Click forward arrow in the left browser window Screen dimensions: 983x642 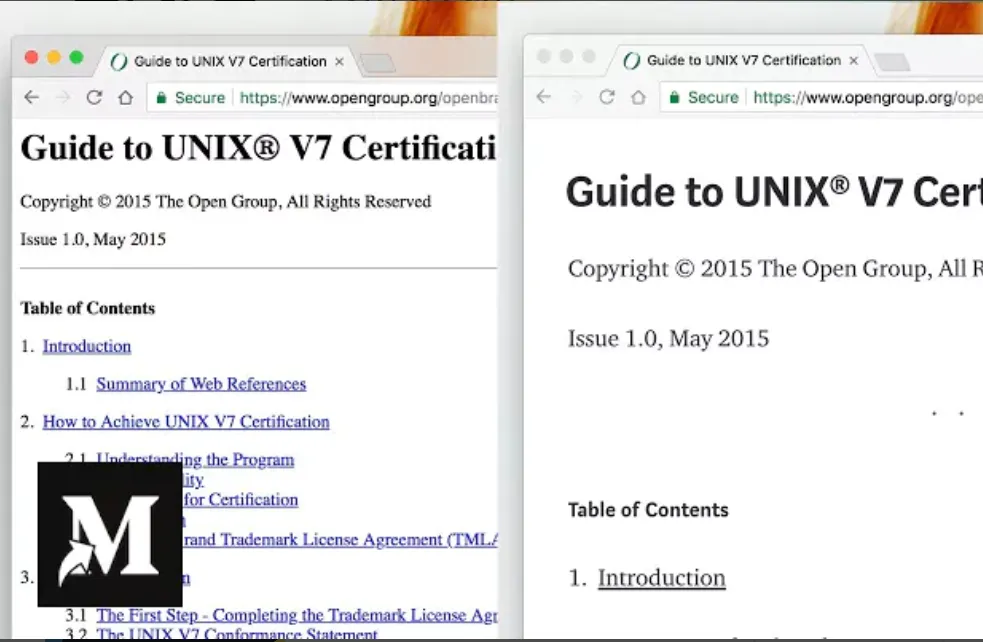[63, 97]
